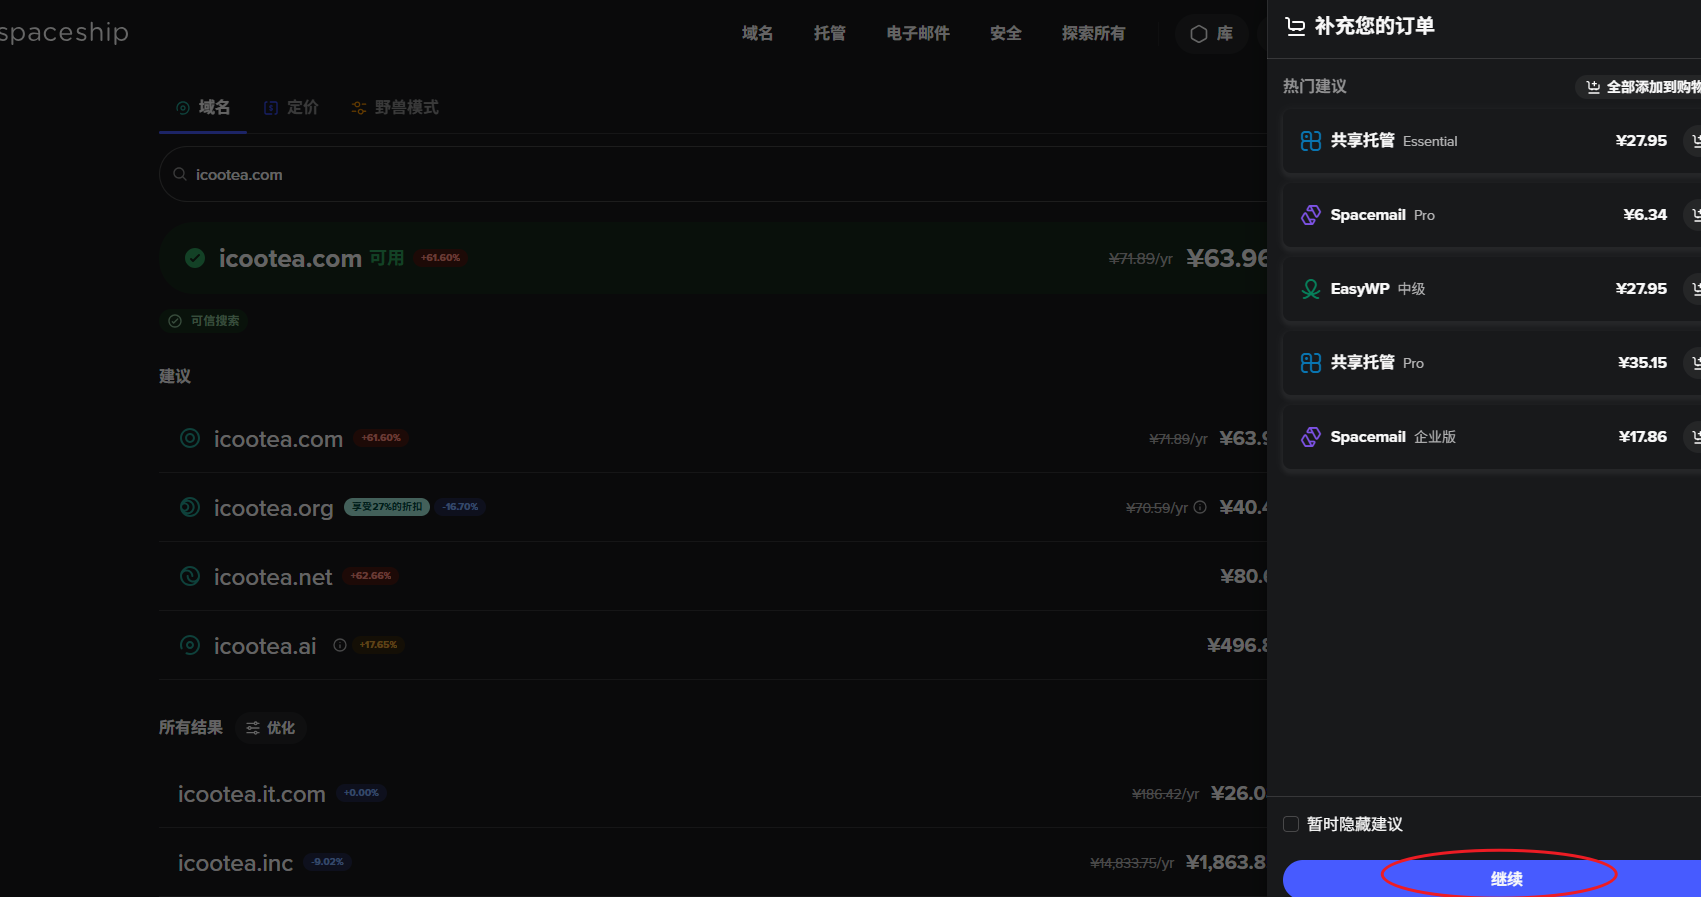Click the Spacemail 企业版 icon

(x=1310, y=437)
